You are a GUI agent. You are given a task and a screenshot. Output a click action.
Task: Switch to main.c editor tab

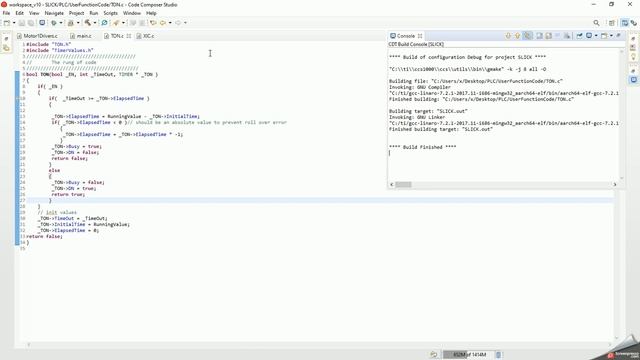[81, 36]
